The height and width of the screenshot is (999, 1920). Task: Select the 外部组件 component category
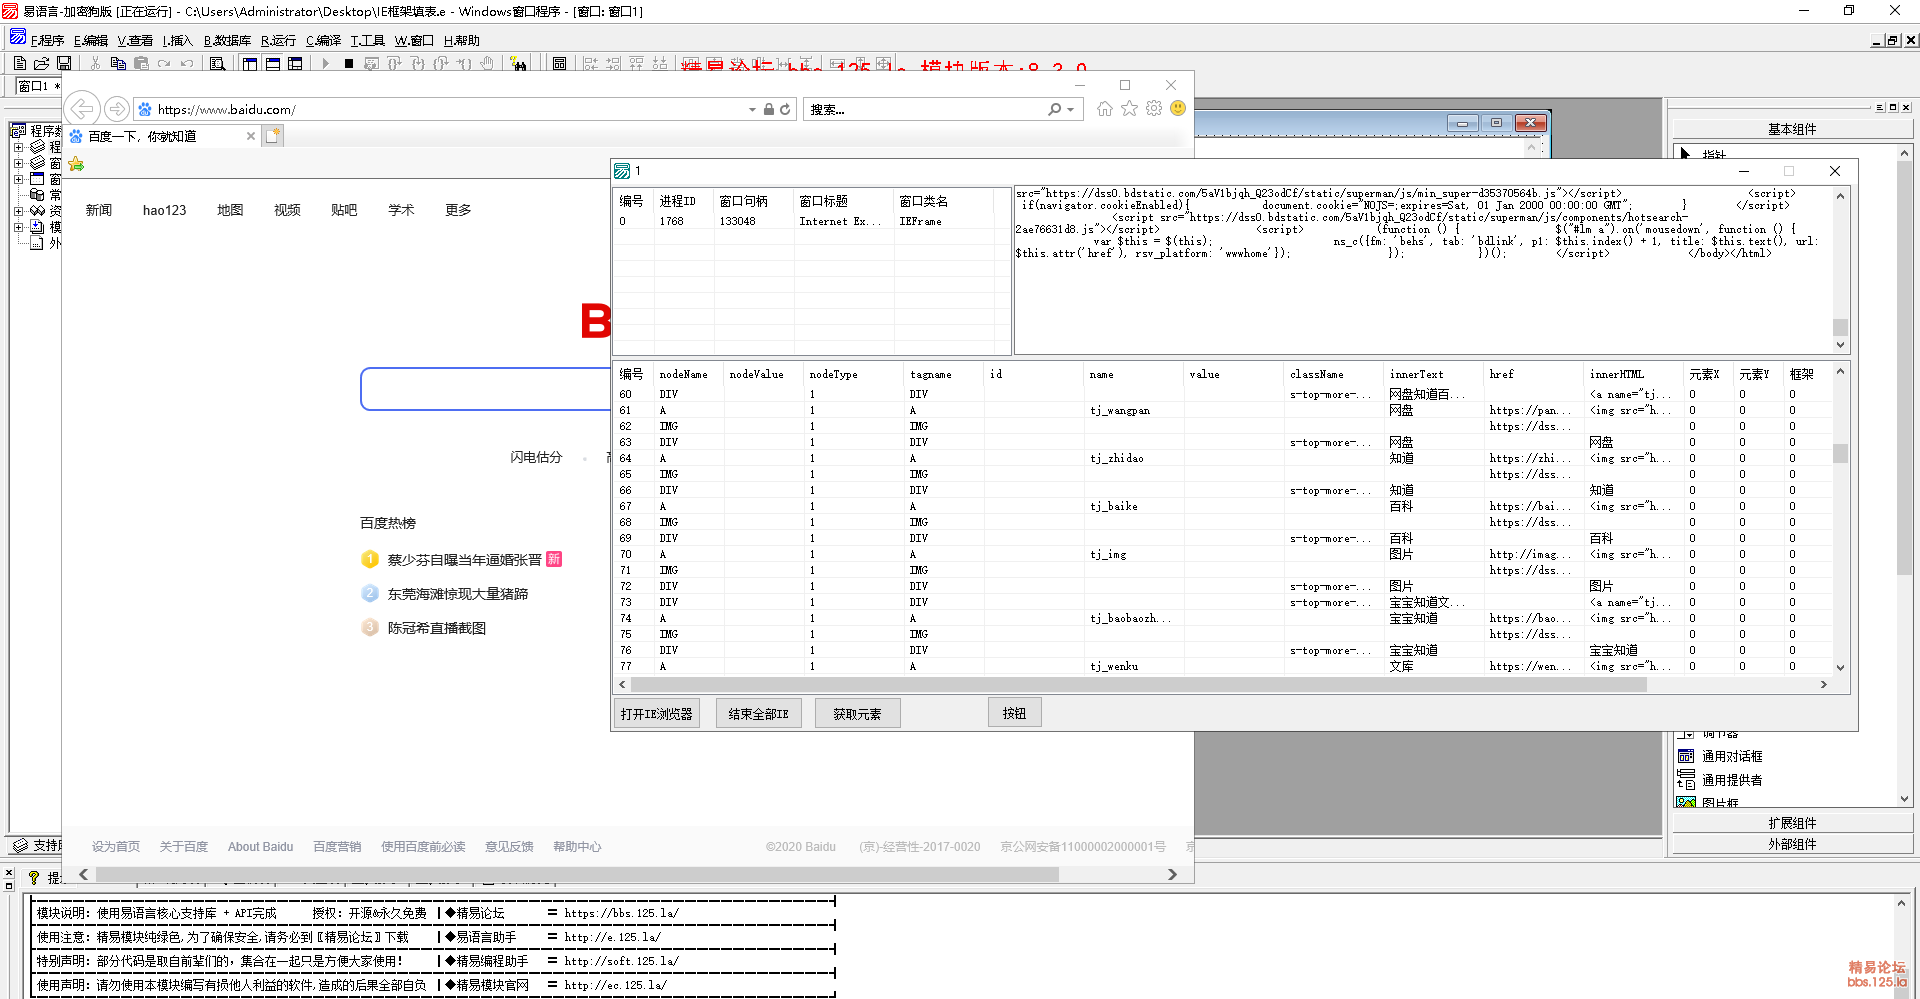pos(1792,844)
